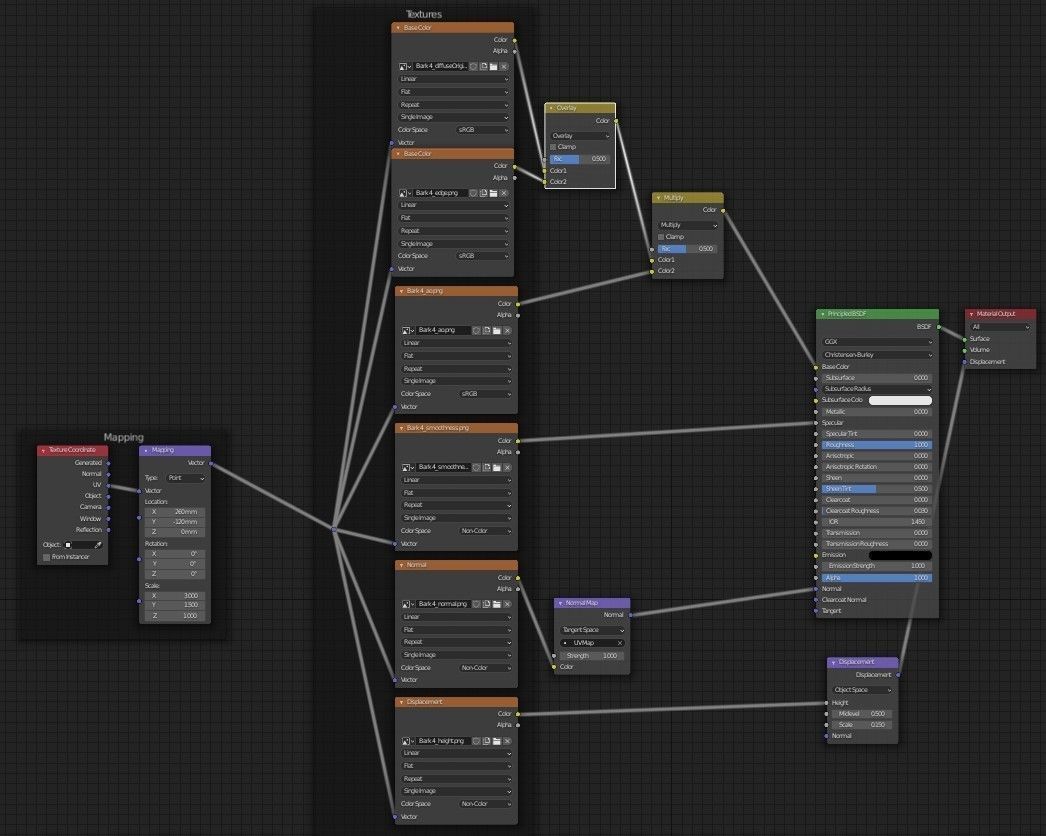
Task: Open Object Space dropdown in Displacement node
Action: [x=862, y=691]
